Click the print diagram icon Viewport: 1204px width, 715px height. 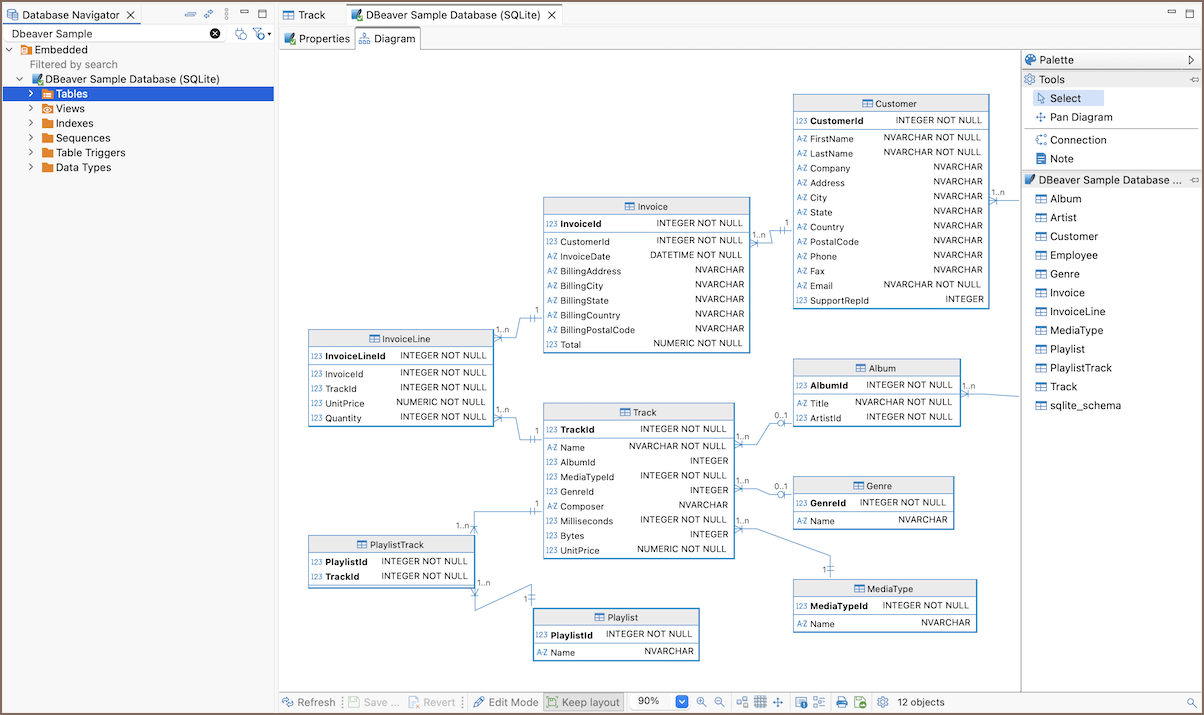[x=842, y=702]
